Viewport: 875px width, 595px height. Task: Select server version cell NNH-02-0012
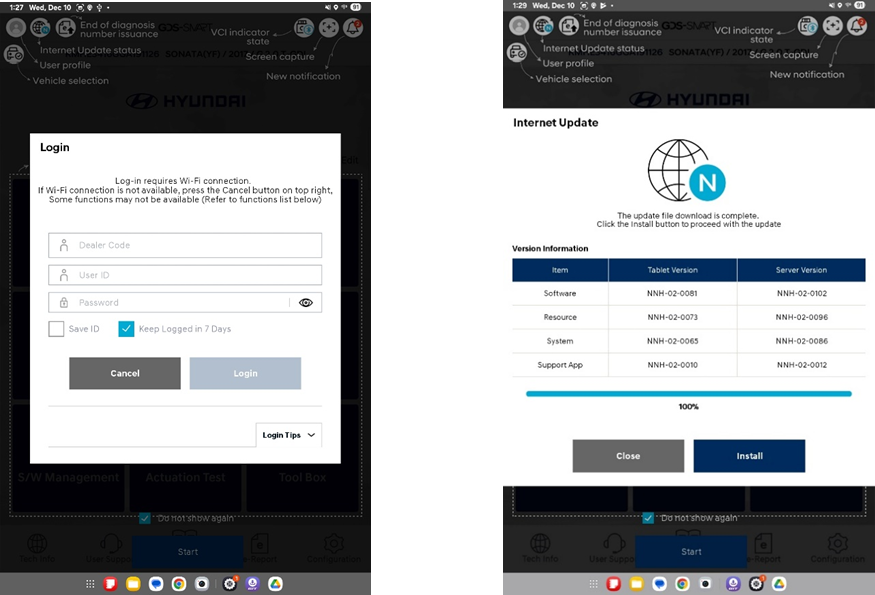[802, 365]
